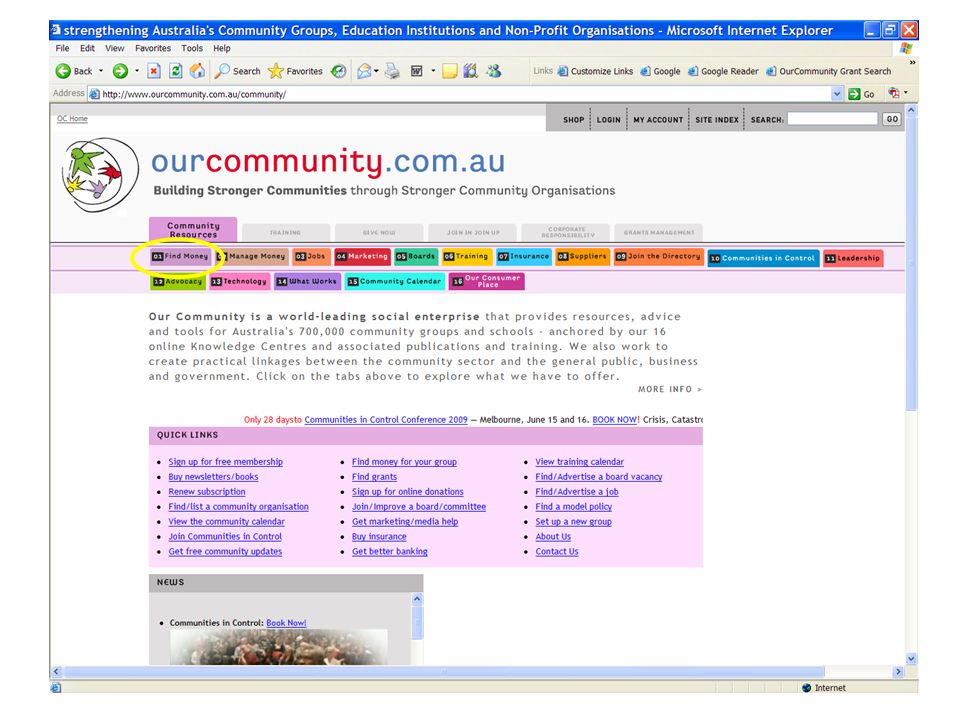Click the Messenger people icon

pos(493,71)
